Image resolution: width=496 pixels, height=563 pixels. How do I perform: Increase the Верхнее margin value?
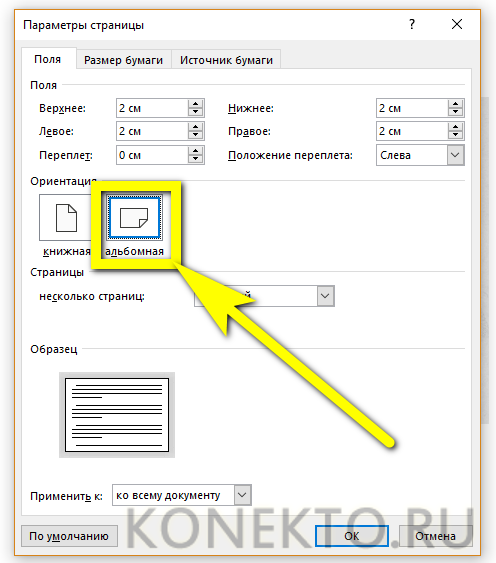[195, 104]
